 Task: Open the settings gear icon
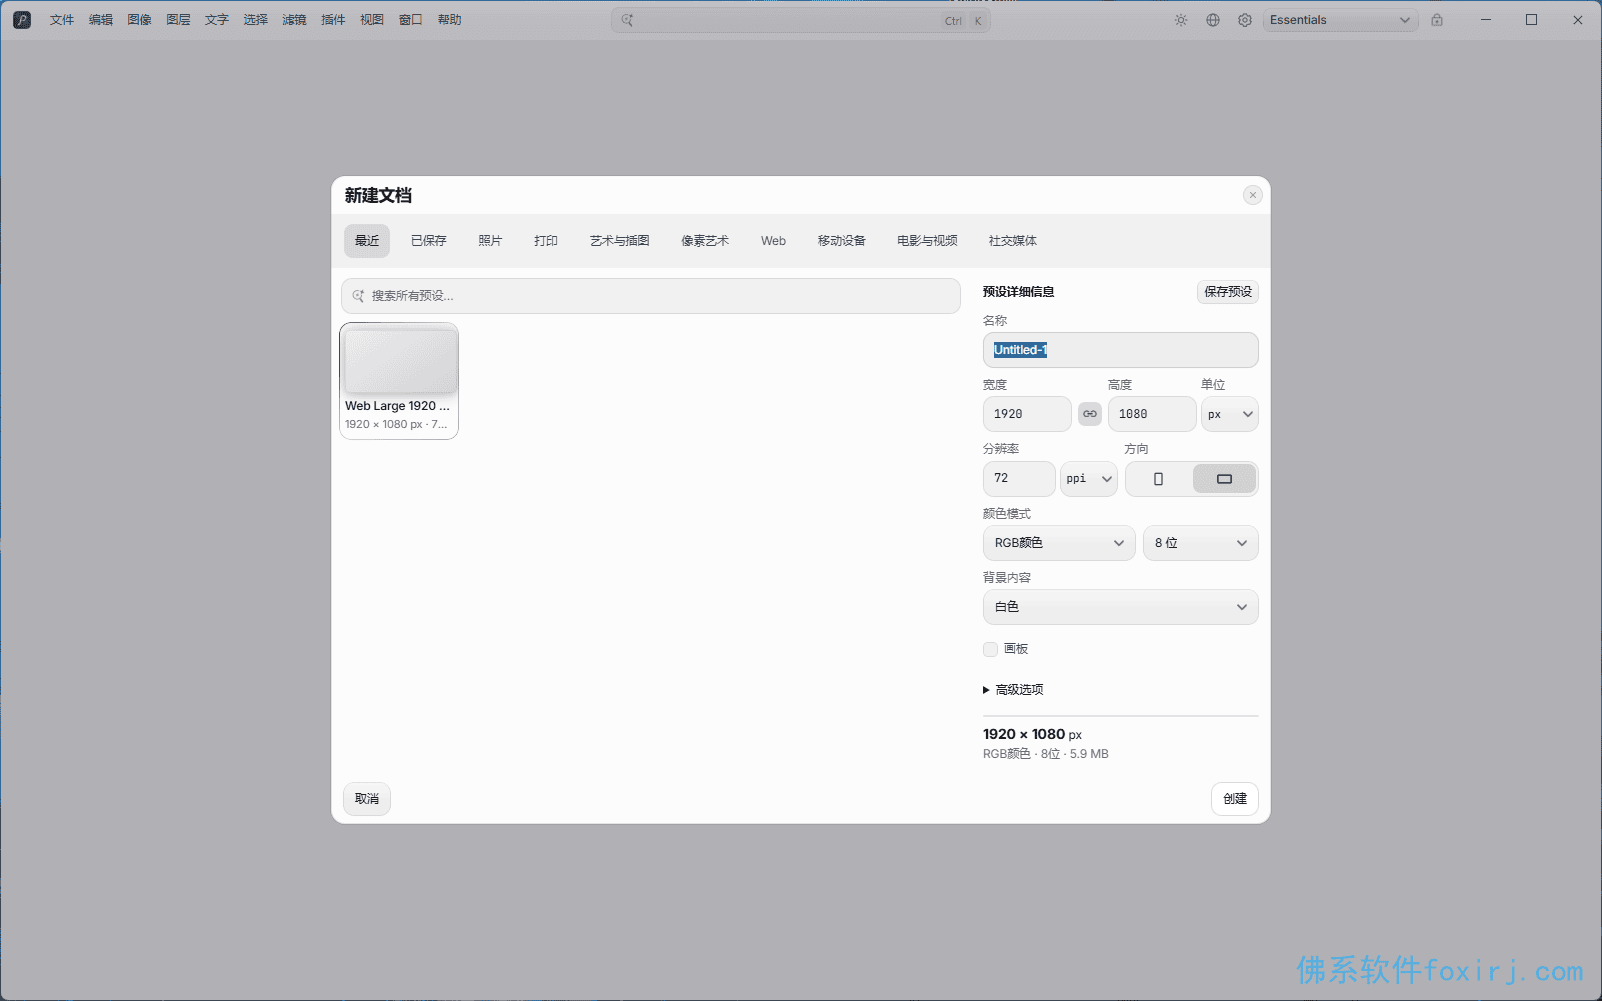coord(1245,20)
